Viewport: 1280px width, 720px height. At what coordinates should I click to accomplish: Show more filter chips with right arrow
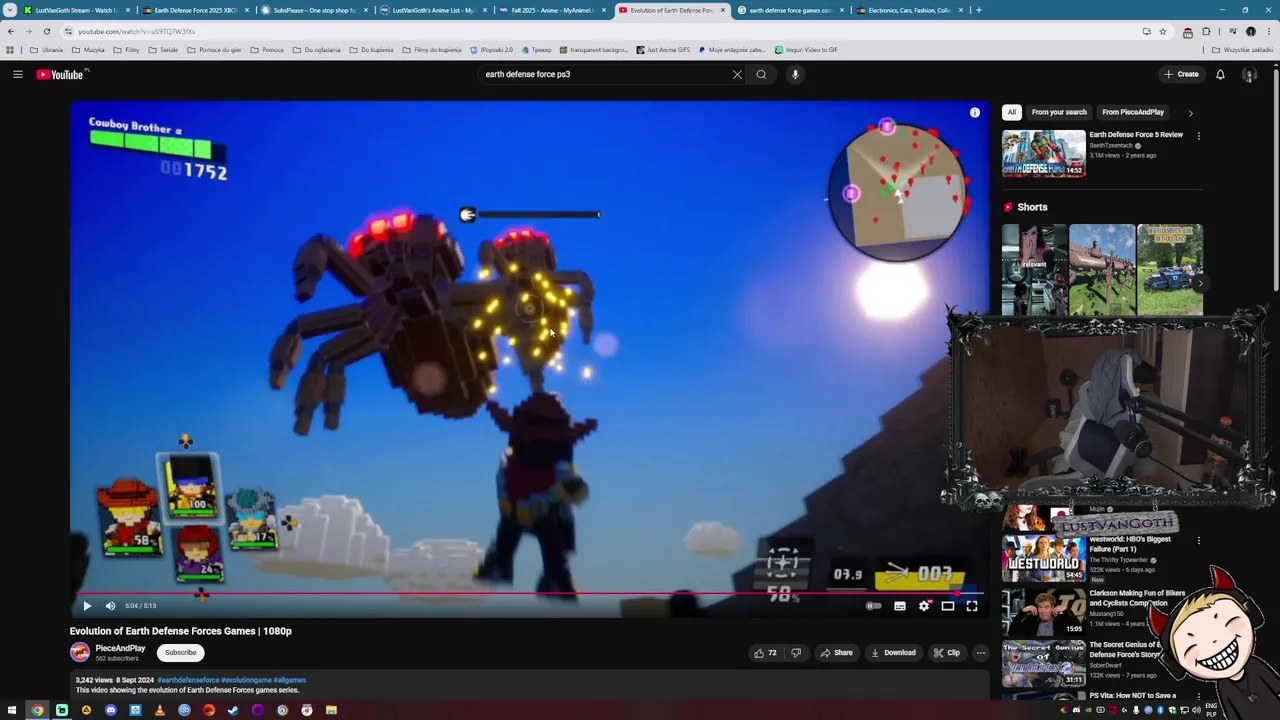point(1190,113)
